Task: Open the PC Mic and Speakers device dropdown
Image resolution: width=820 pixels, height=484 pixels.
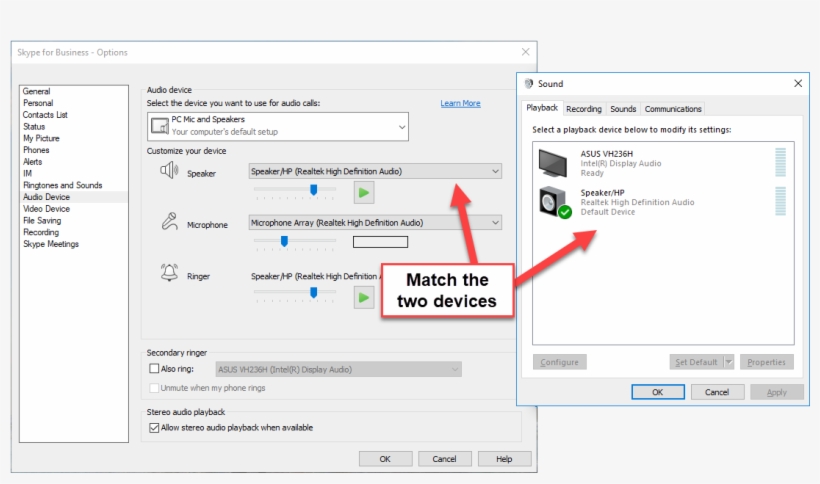Action: click(x=402, y=127)
